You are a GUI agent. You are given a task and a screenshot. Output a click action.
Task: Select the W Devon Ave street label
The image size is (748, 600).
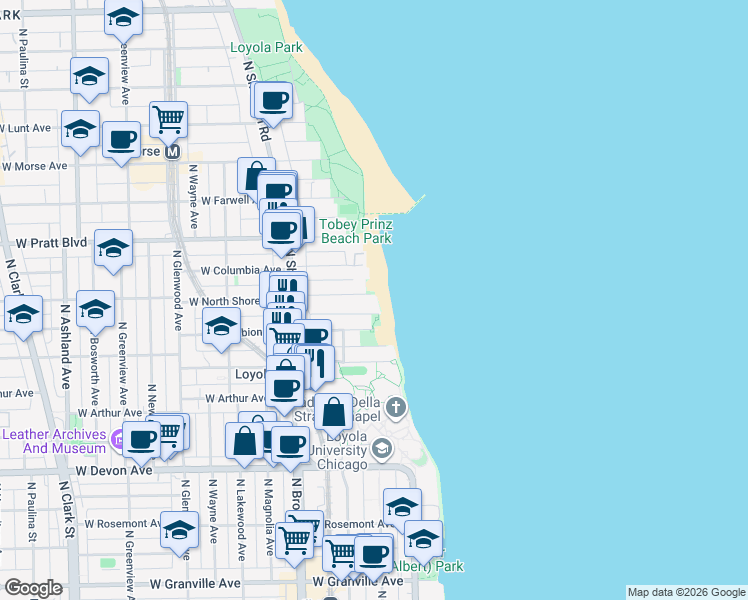click(x=114, y=471)
